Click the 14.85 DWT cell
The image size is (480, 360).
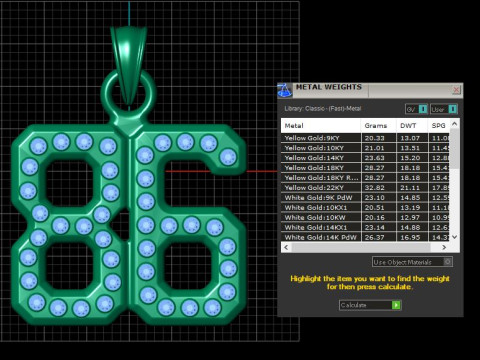click(x=412, y=198)
